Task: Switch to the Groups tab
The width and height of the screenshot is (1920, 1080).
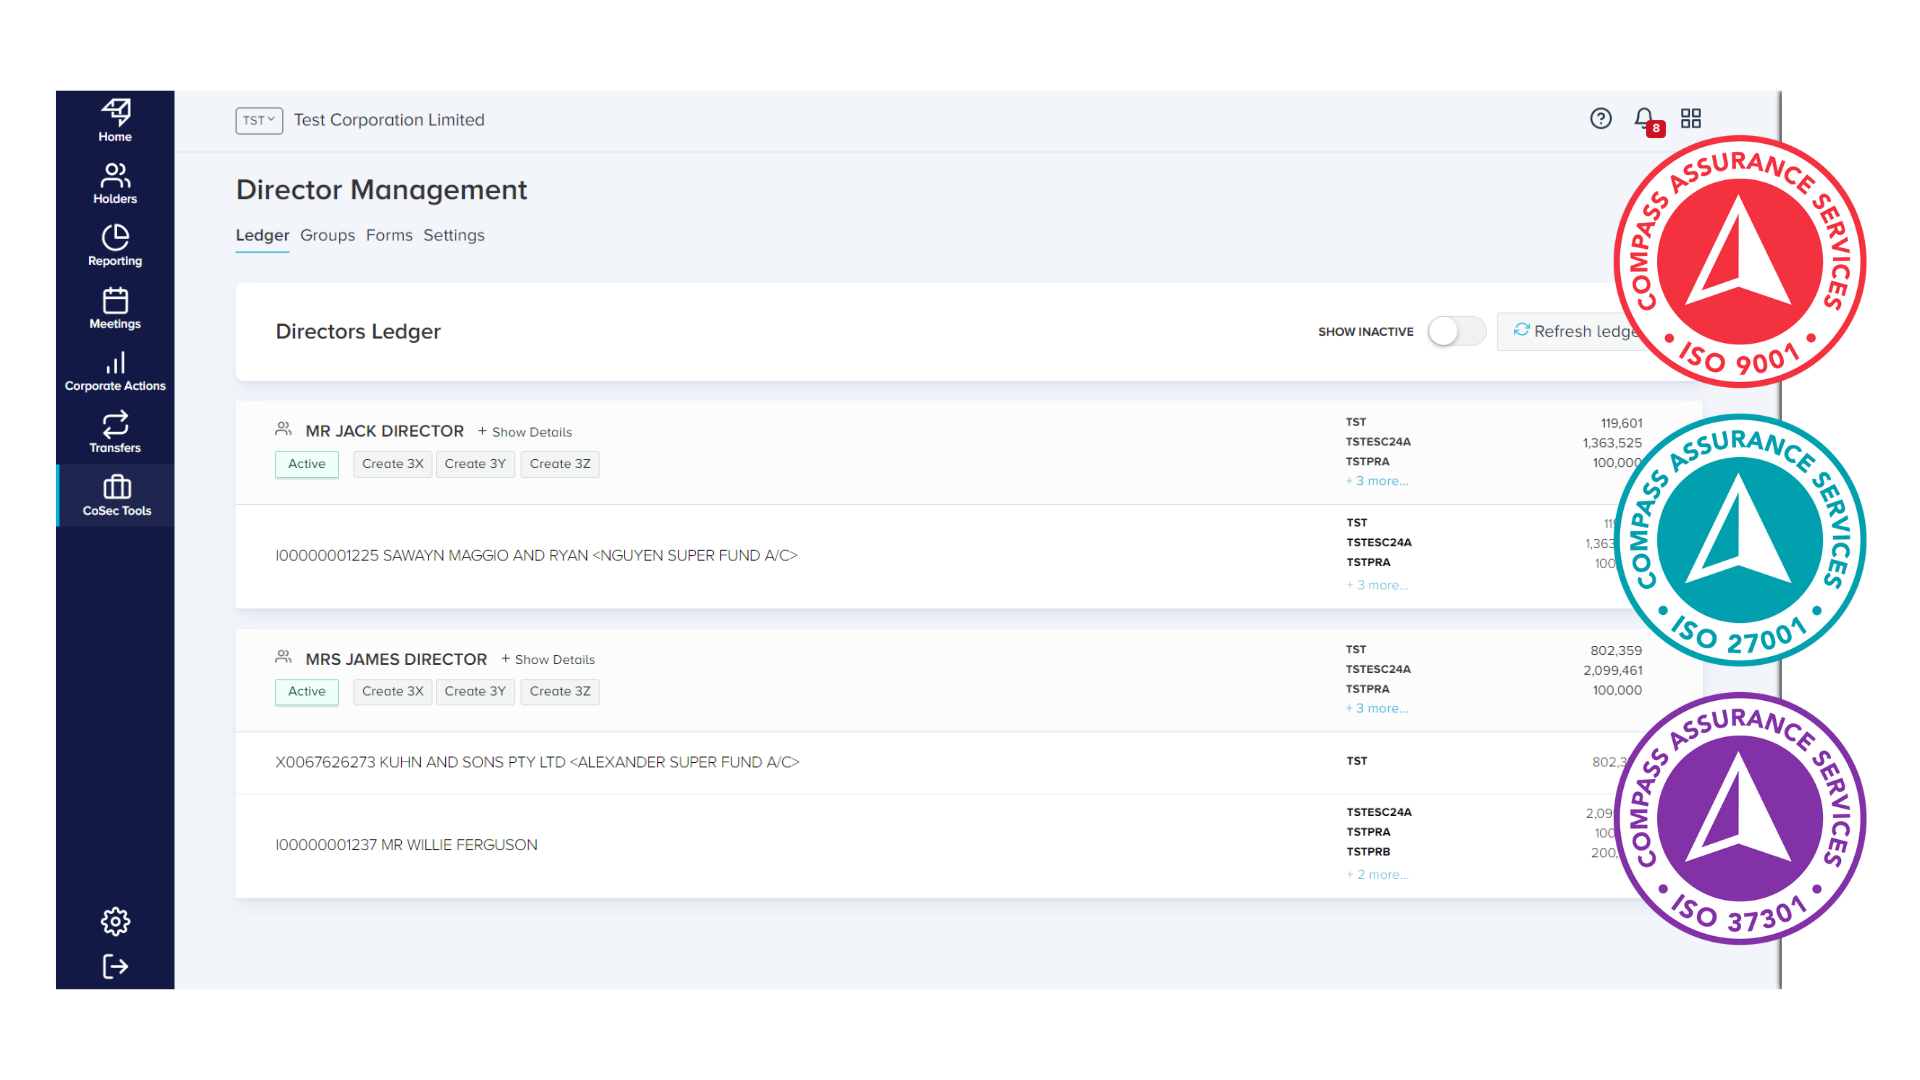Action: [x=327, y=235]
